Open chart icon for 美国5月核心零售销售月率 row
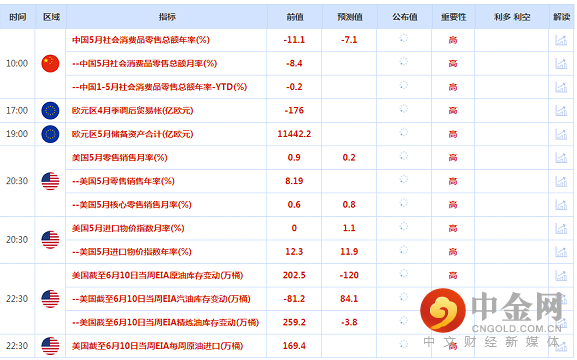577x360 pixels. (x=561, y=205)
